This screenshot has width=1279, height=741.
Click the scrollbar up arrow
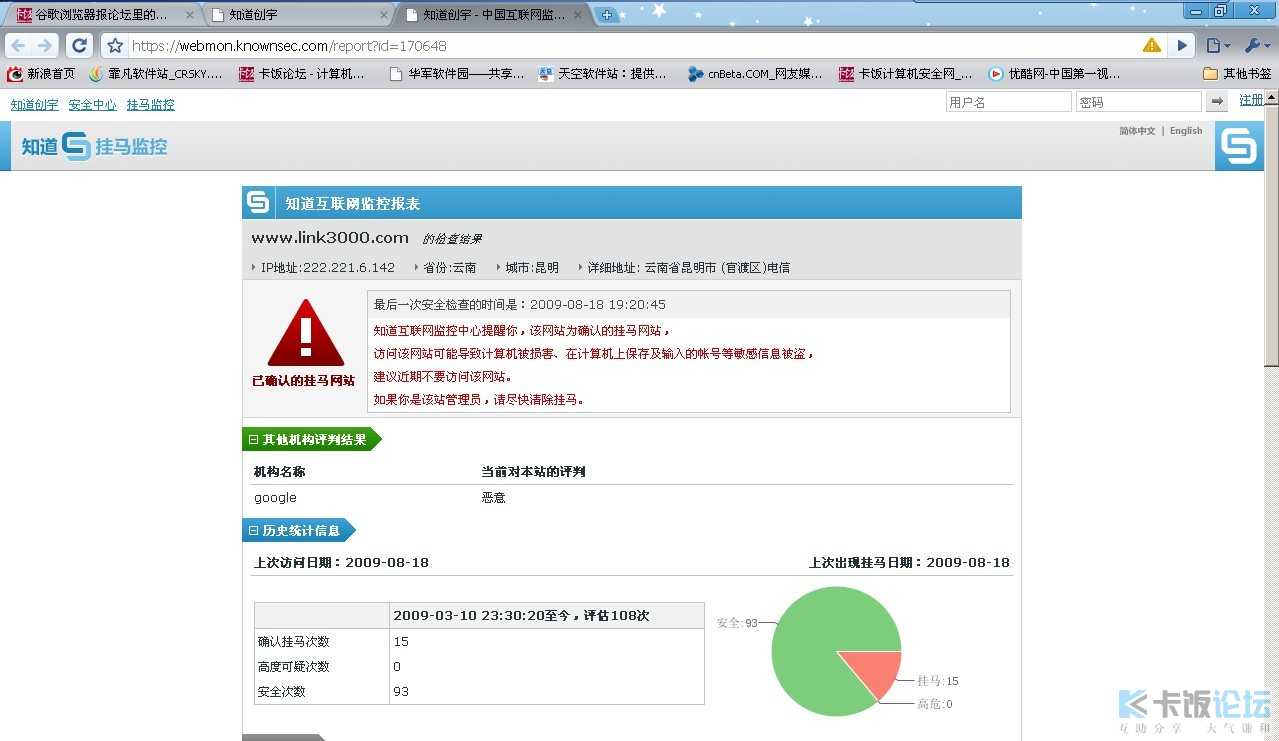coord(1271,96)
